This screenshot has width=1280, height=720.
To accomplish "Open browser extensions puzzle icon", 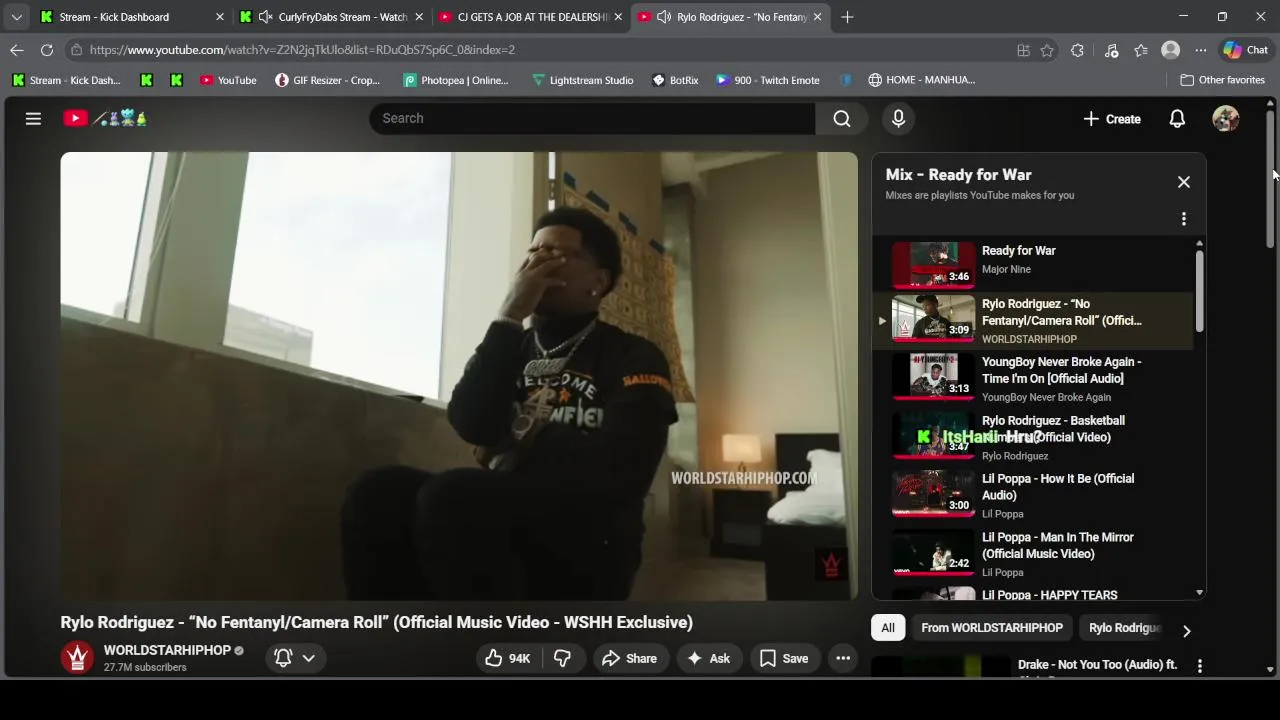I will (x=1077, y=50).
